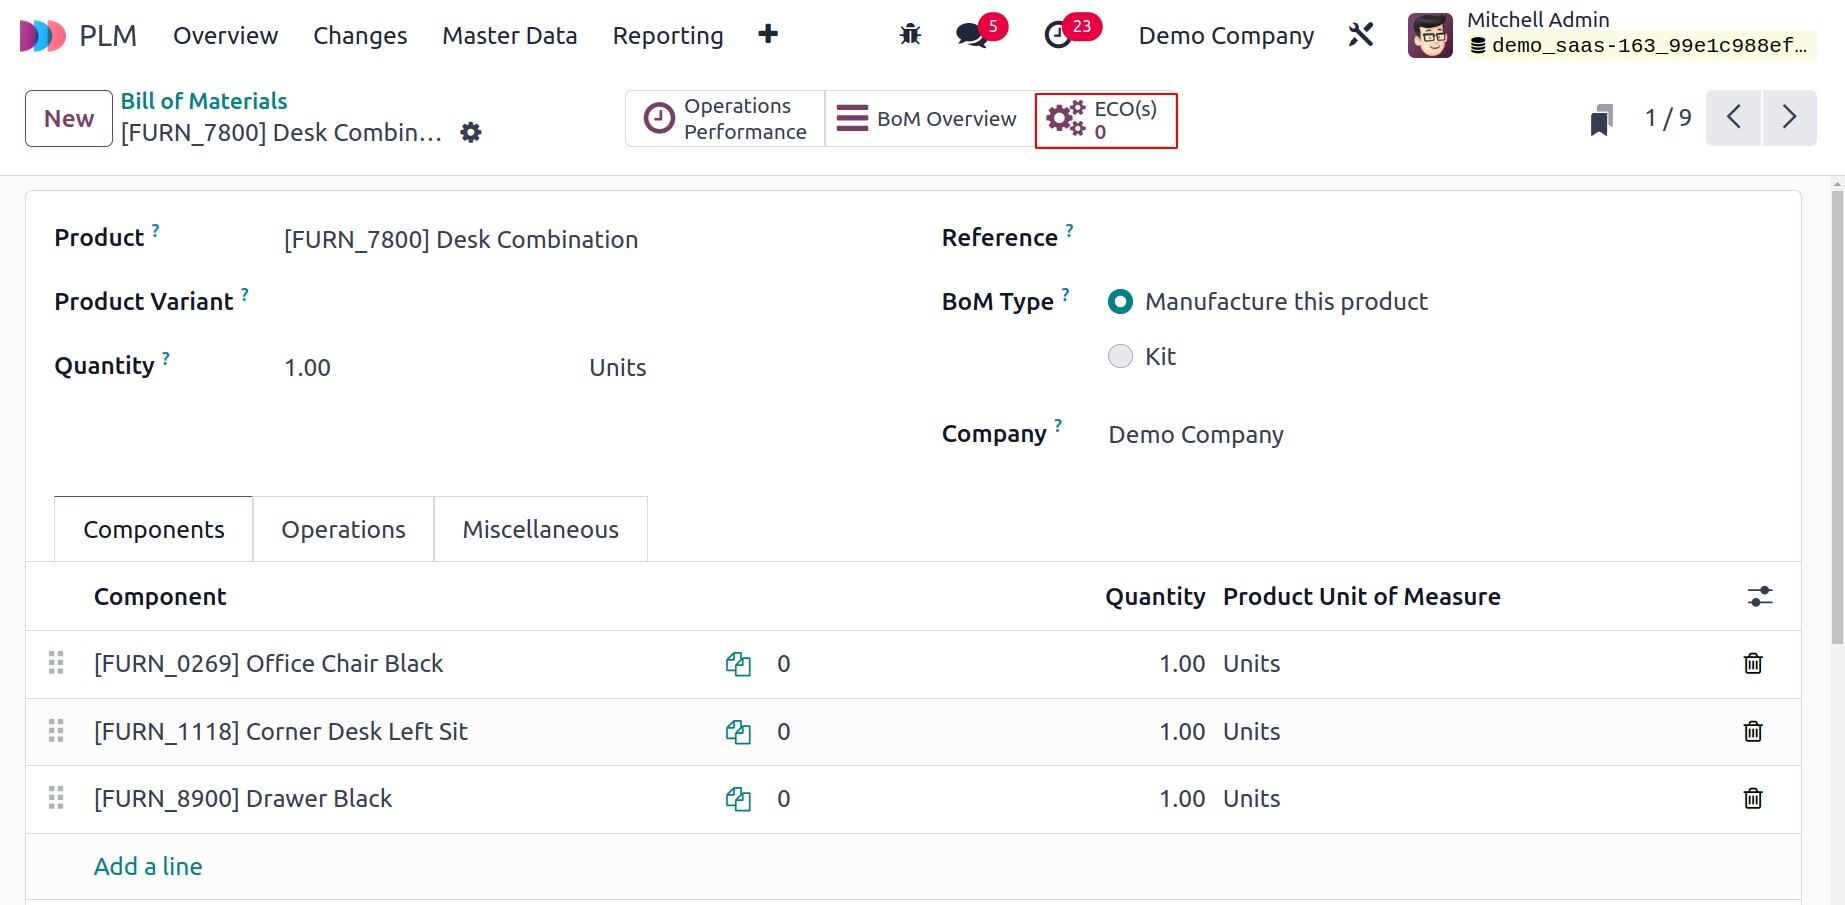Screen dimensions: 1845x905
Task: Click the copy icon for Corner Desk Left Sit
Action: (738, 732)
